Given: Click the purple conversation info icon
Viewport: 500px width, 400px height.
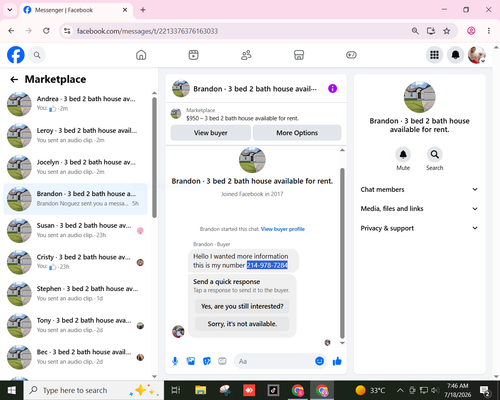Looking at the screenshot, I should tap(332, 89).
